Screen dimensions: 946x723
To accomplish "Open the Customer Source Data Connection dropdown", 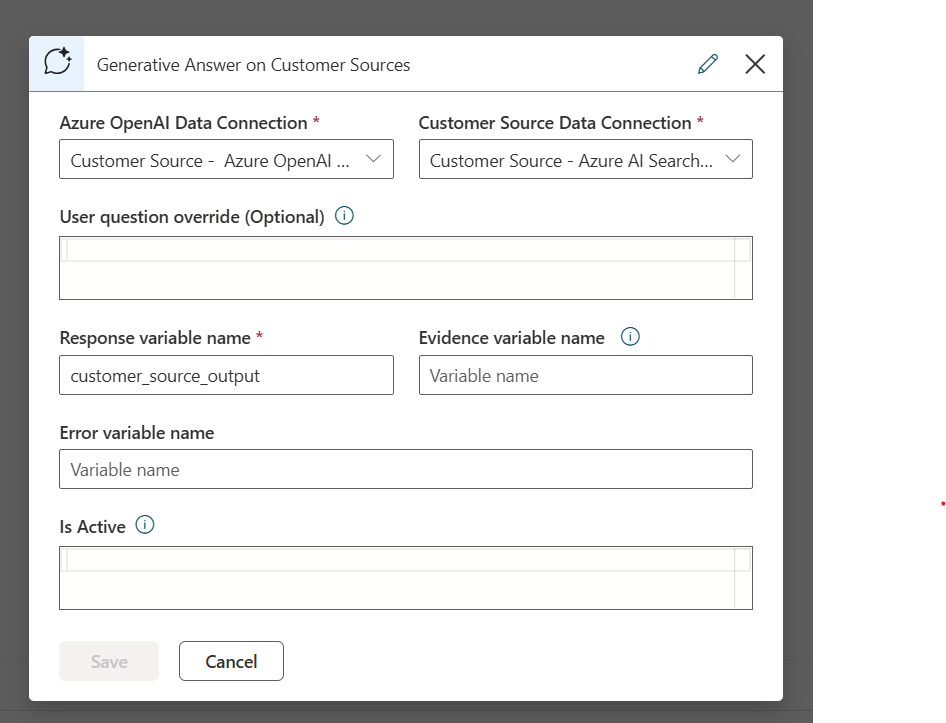I will 585,159.
